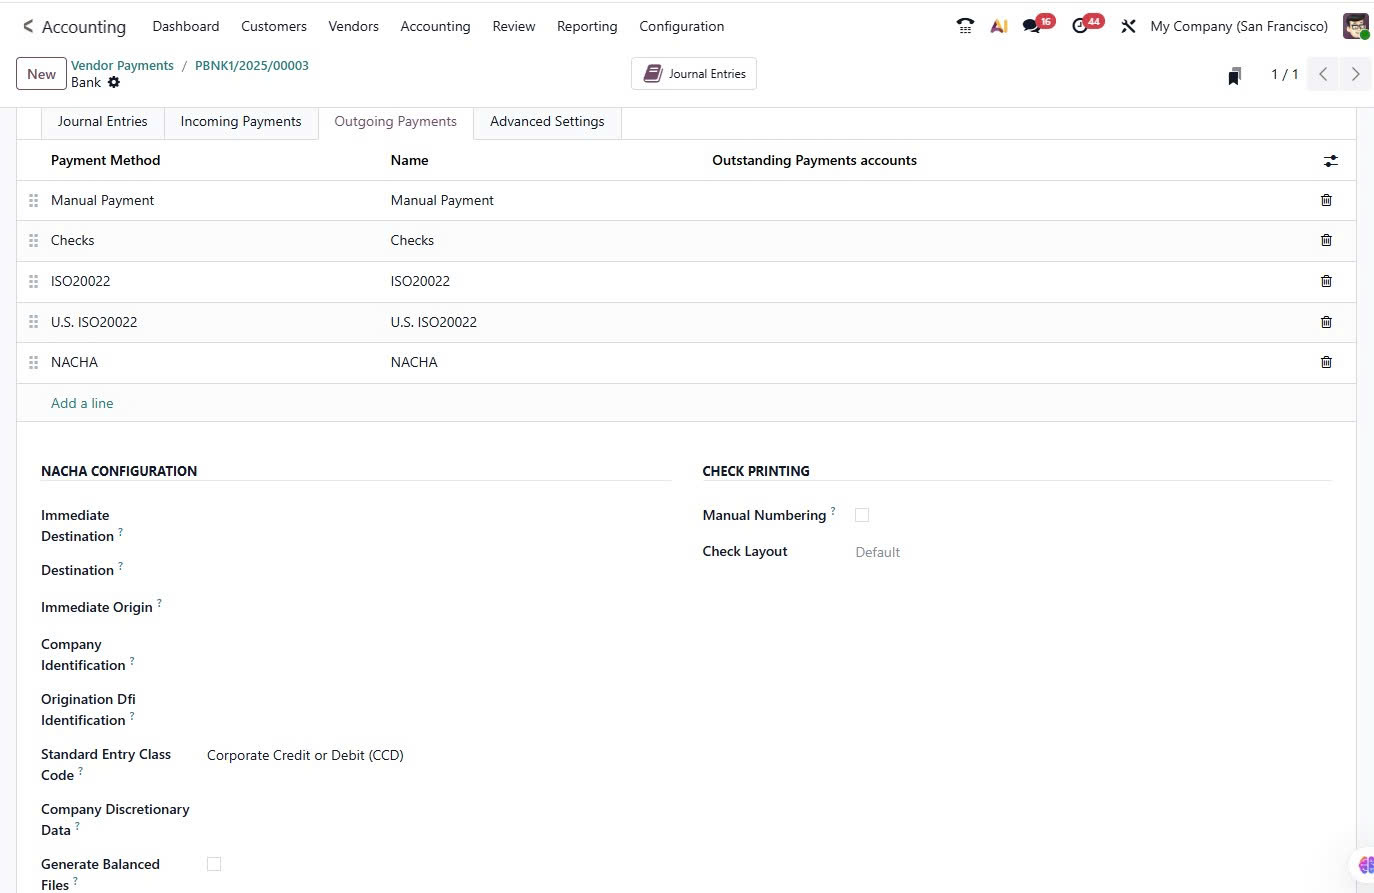The image size is (1374, 893).
Task: Delete the Manual Payment line with trash icon
Action: point(1326,200)
